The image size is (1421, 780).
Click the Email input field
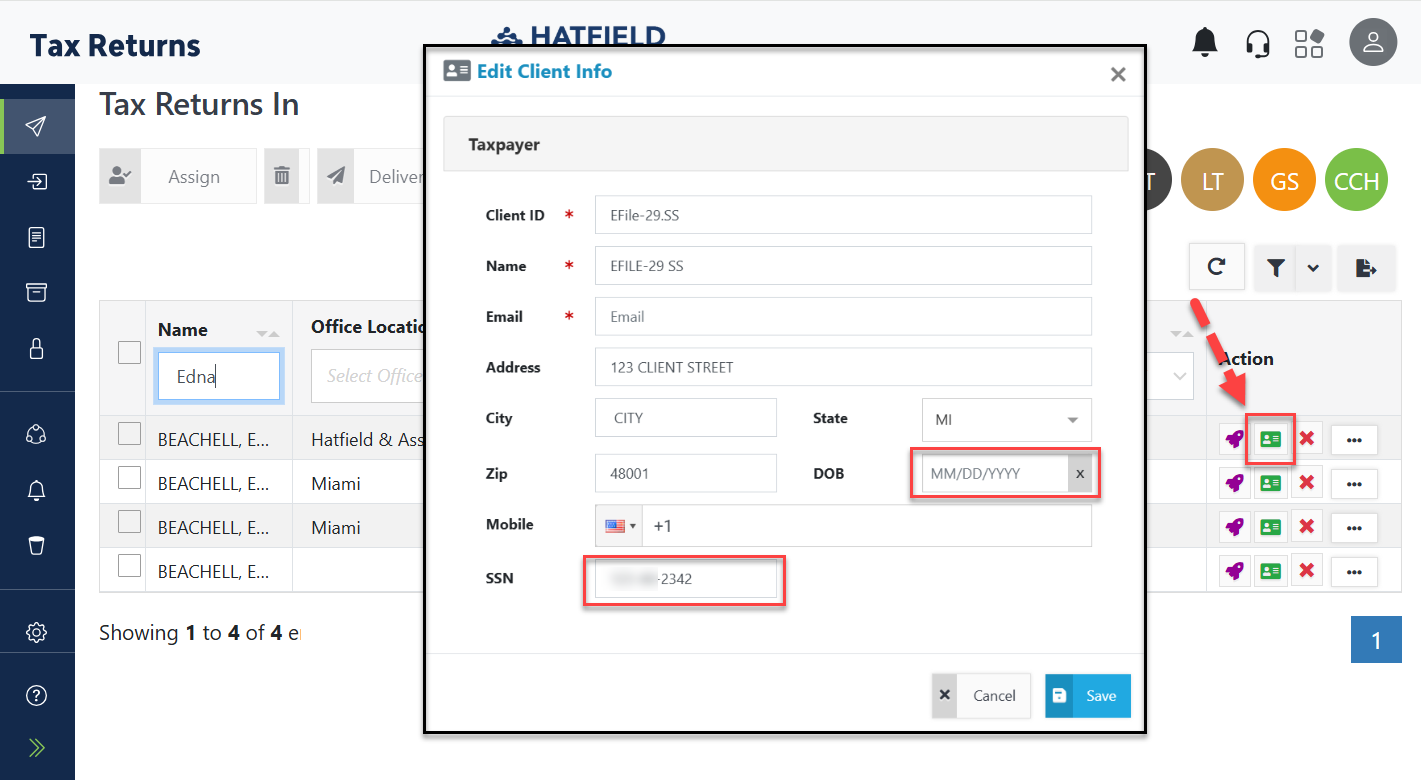click(x=842, y=317)
